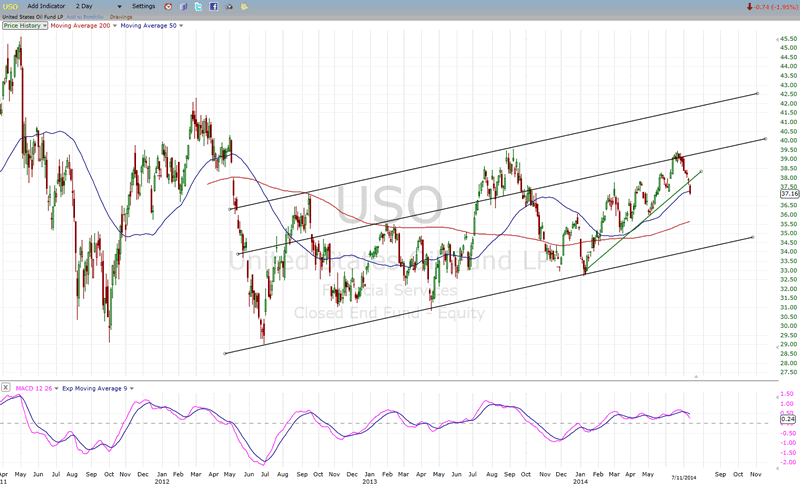This screenshot has height=484, width=800.
Task: Click the right handle of the bottom channel line
Action: (x=753, y=237)
